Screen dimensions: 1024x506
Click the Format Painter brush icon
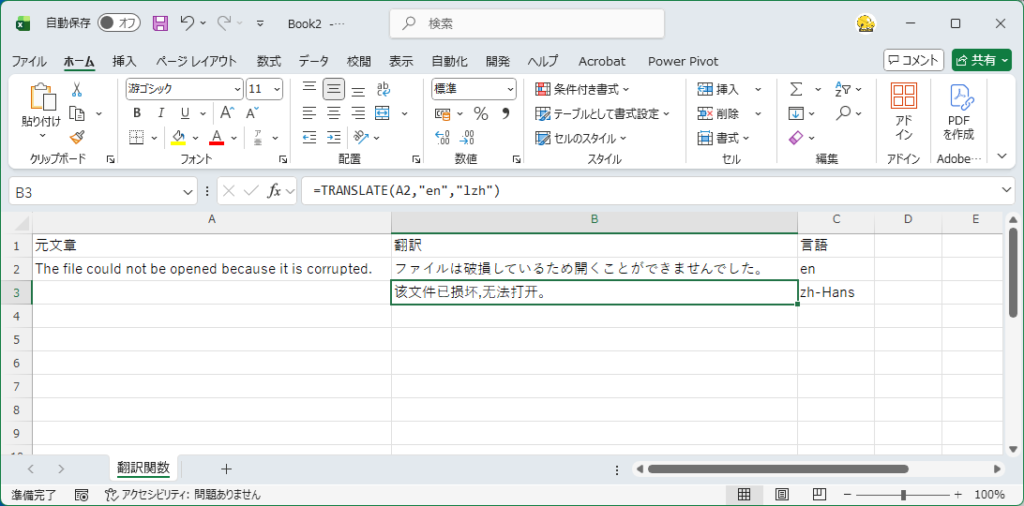[76, 137]
